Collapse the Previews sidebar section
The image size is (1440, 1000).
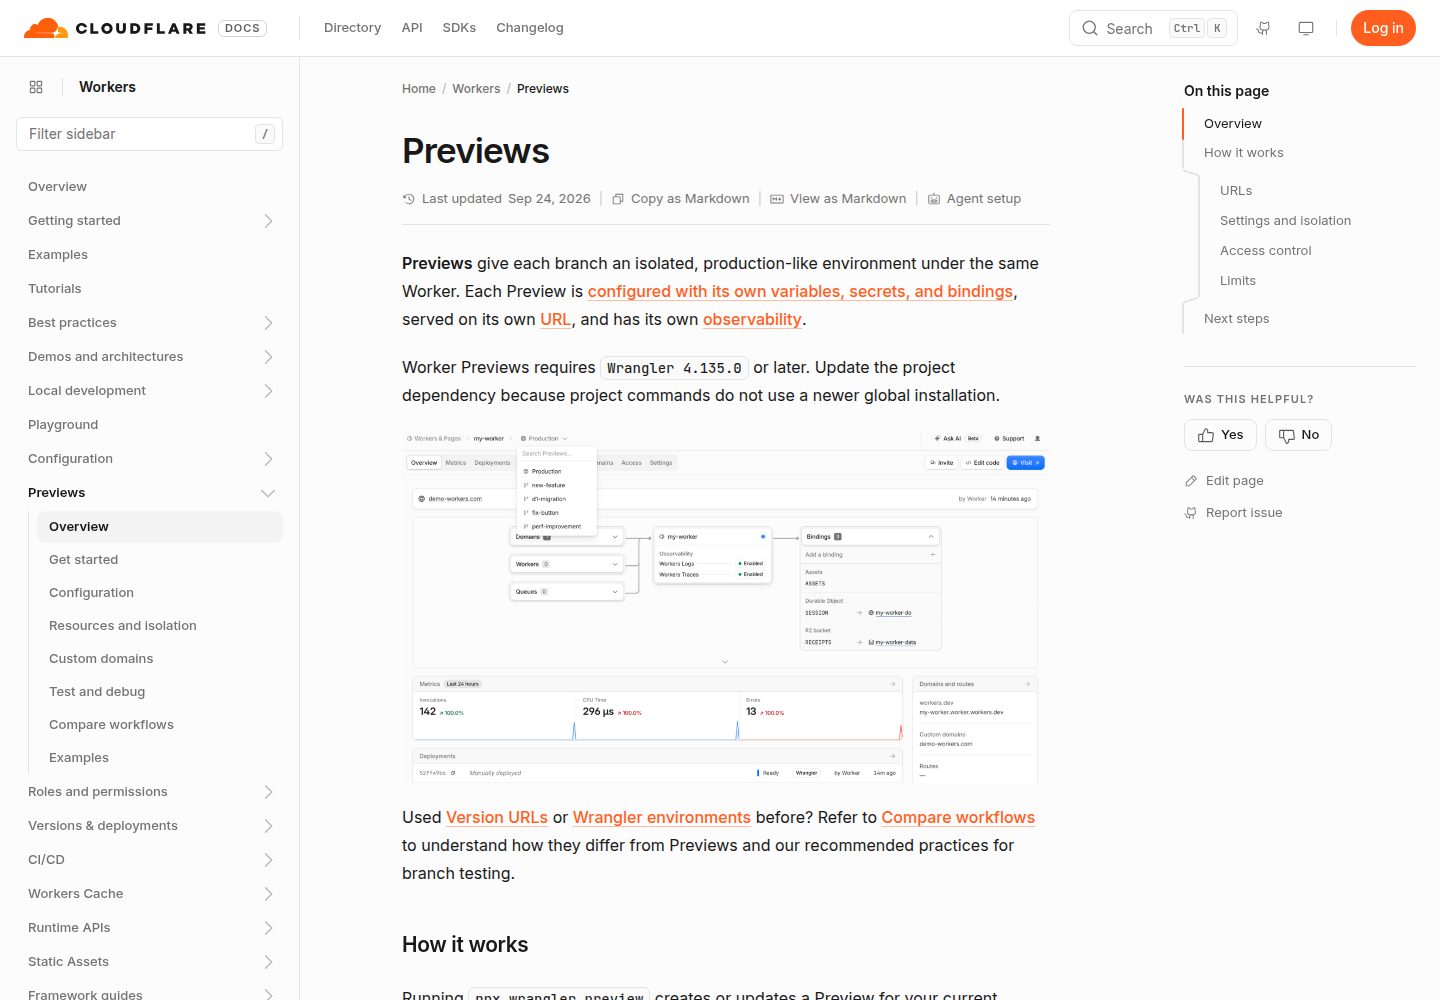268,493
